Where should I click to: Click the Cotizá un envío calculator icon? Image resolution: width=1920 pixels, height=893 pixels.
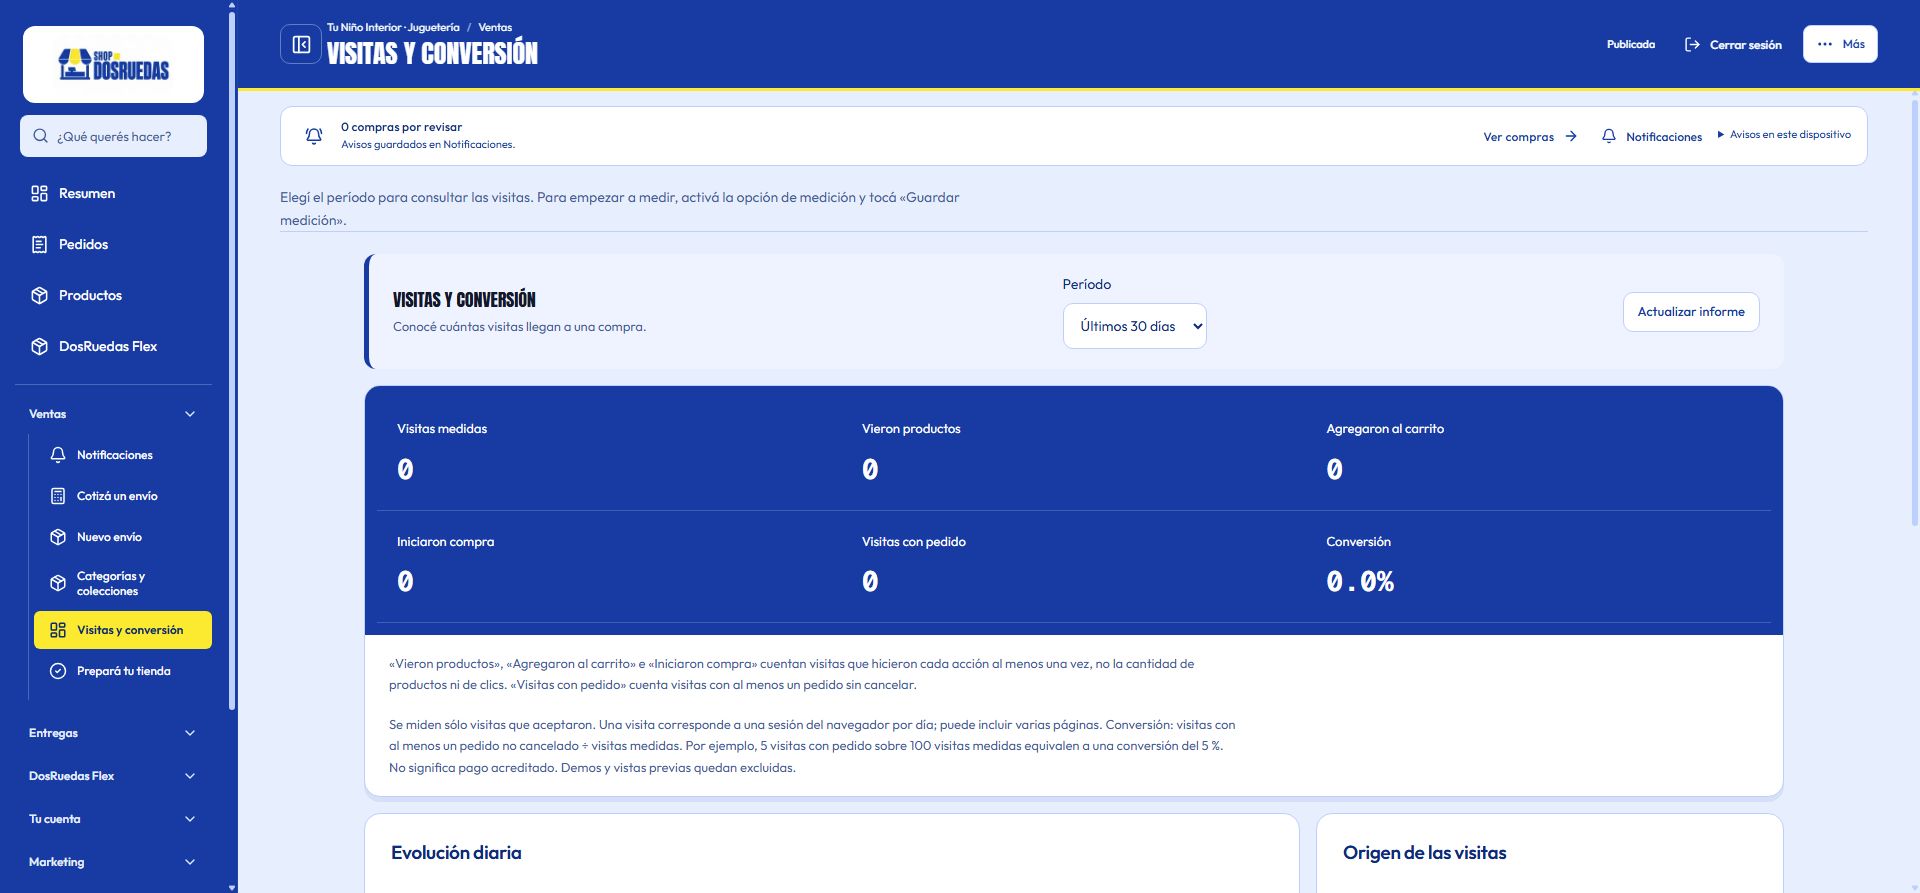[x=58, y=496]
